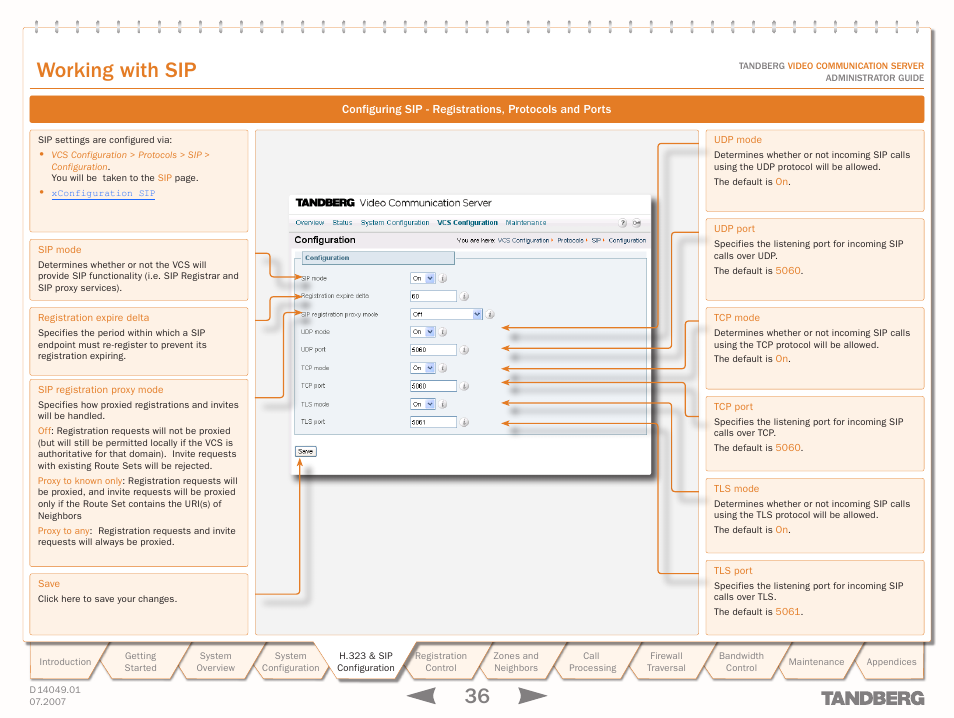The height and width of the screenshot is (718, 954).
Task: Open the Zones and Neighbors tab
Action: pyautogui.click(x=516, y=662)
